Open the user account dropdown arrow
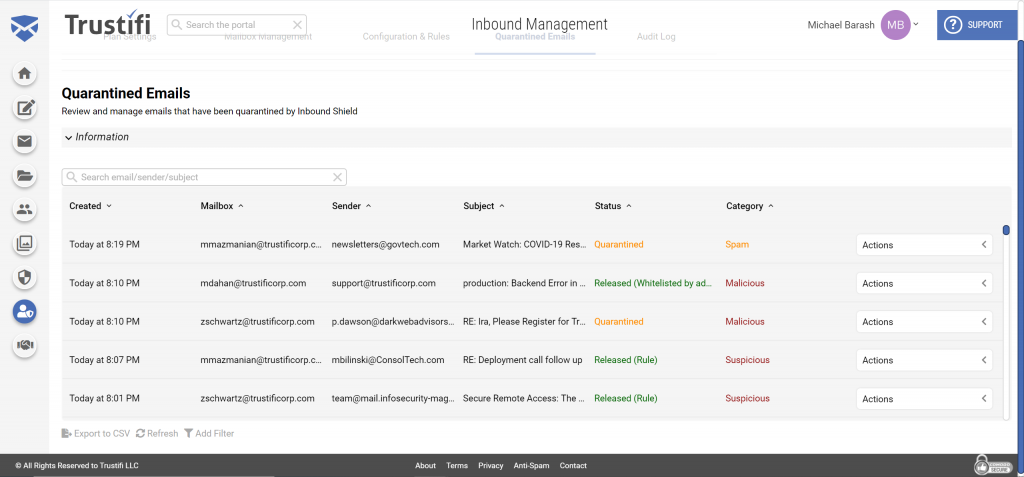1024x477 pixels. click(916, 24)
